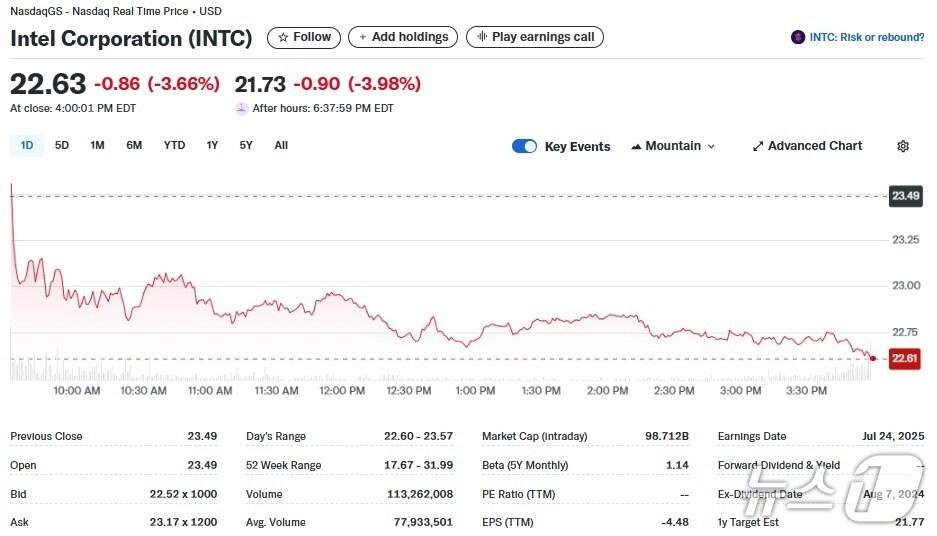Click the audio waveform icon for earnings call
937x536 pixels.
pyautogui.click(x=481, y=38)
